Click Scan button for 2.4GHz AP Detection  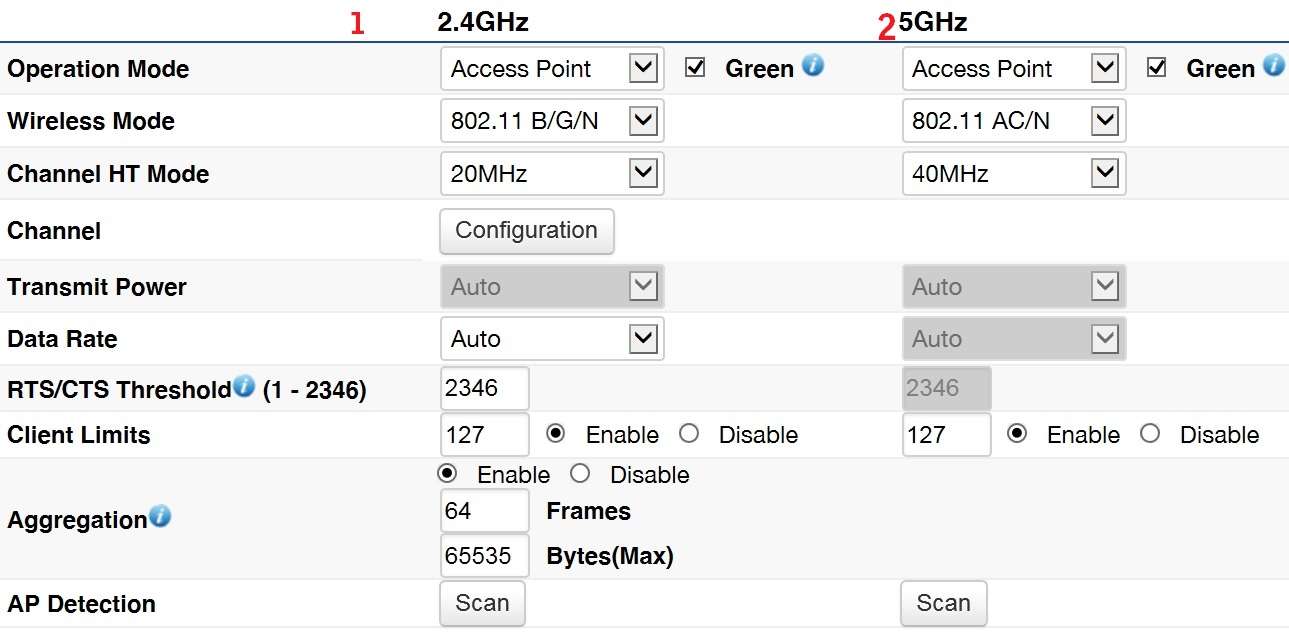click(x=482, y=603)
